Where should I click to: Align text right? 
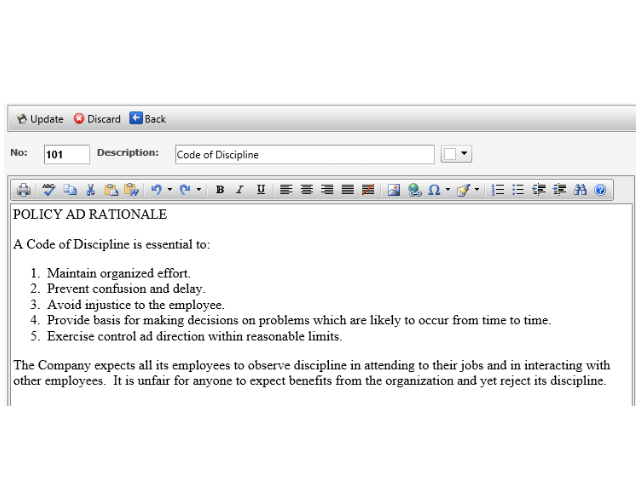click(327, 190)
